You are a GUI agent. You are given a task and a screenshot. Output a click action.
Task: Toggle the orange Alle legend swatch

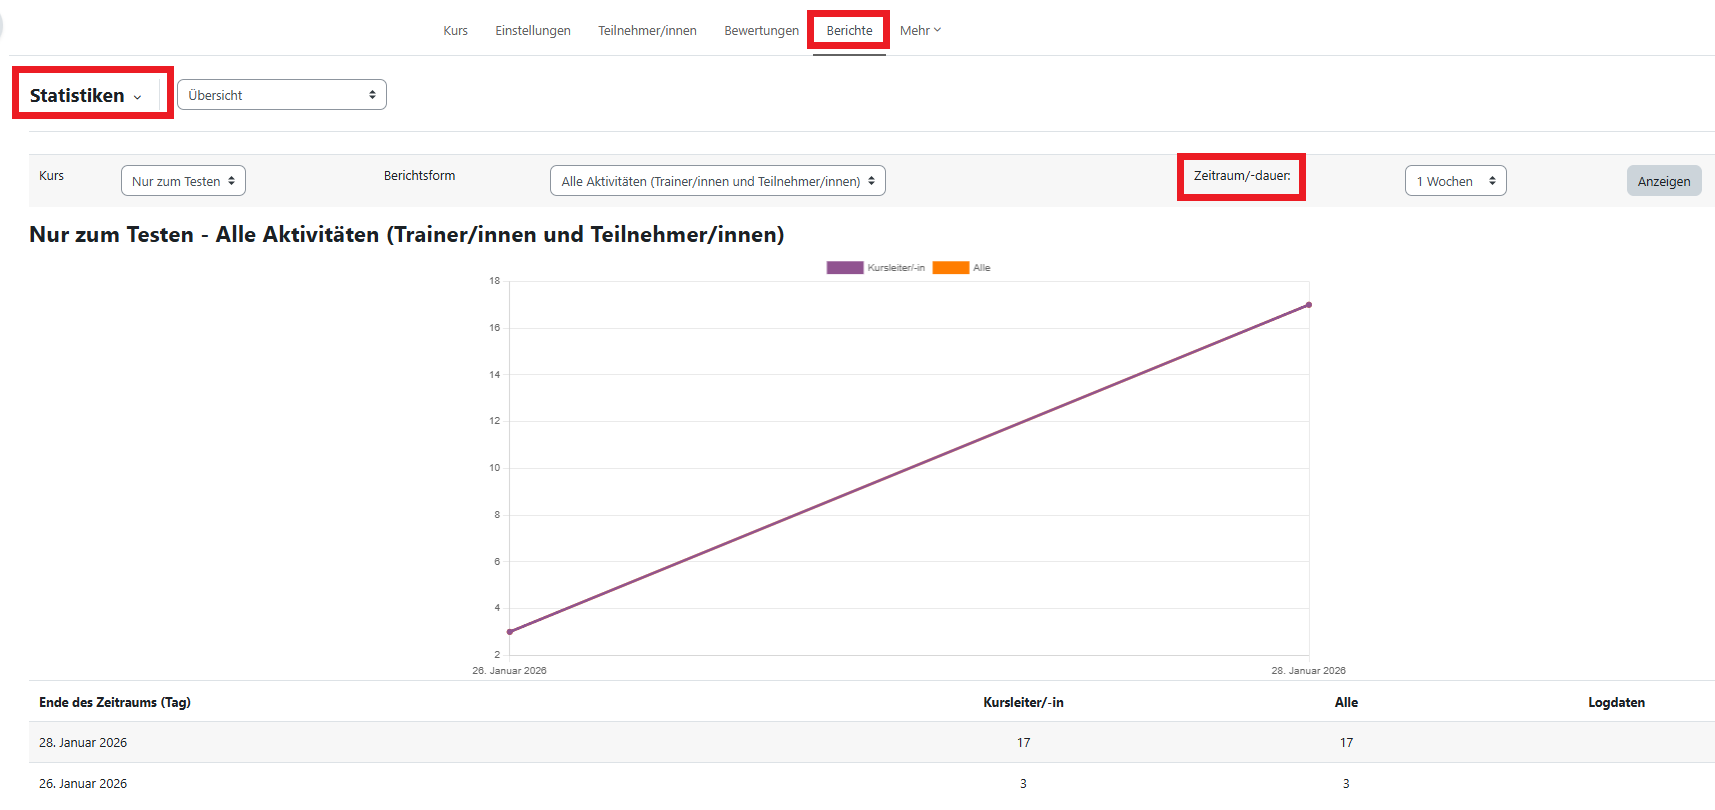click(x=950, y=268)
